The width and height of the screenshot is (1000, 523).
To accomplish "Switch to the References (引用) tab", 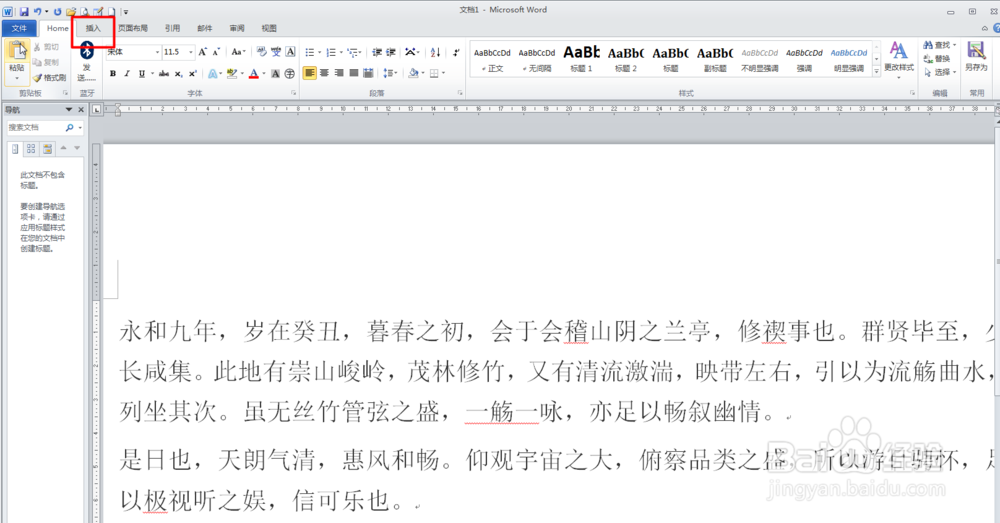I will pos(172,28).
